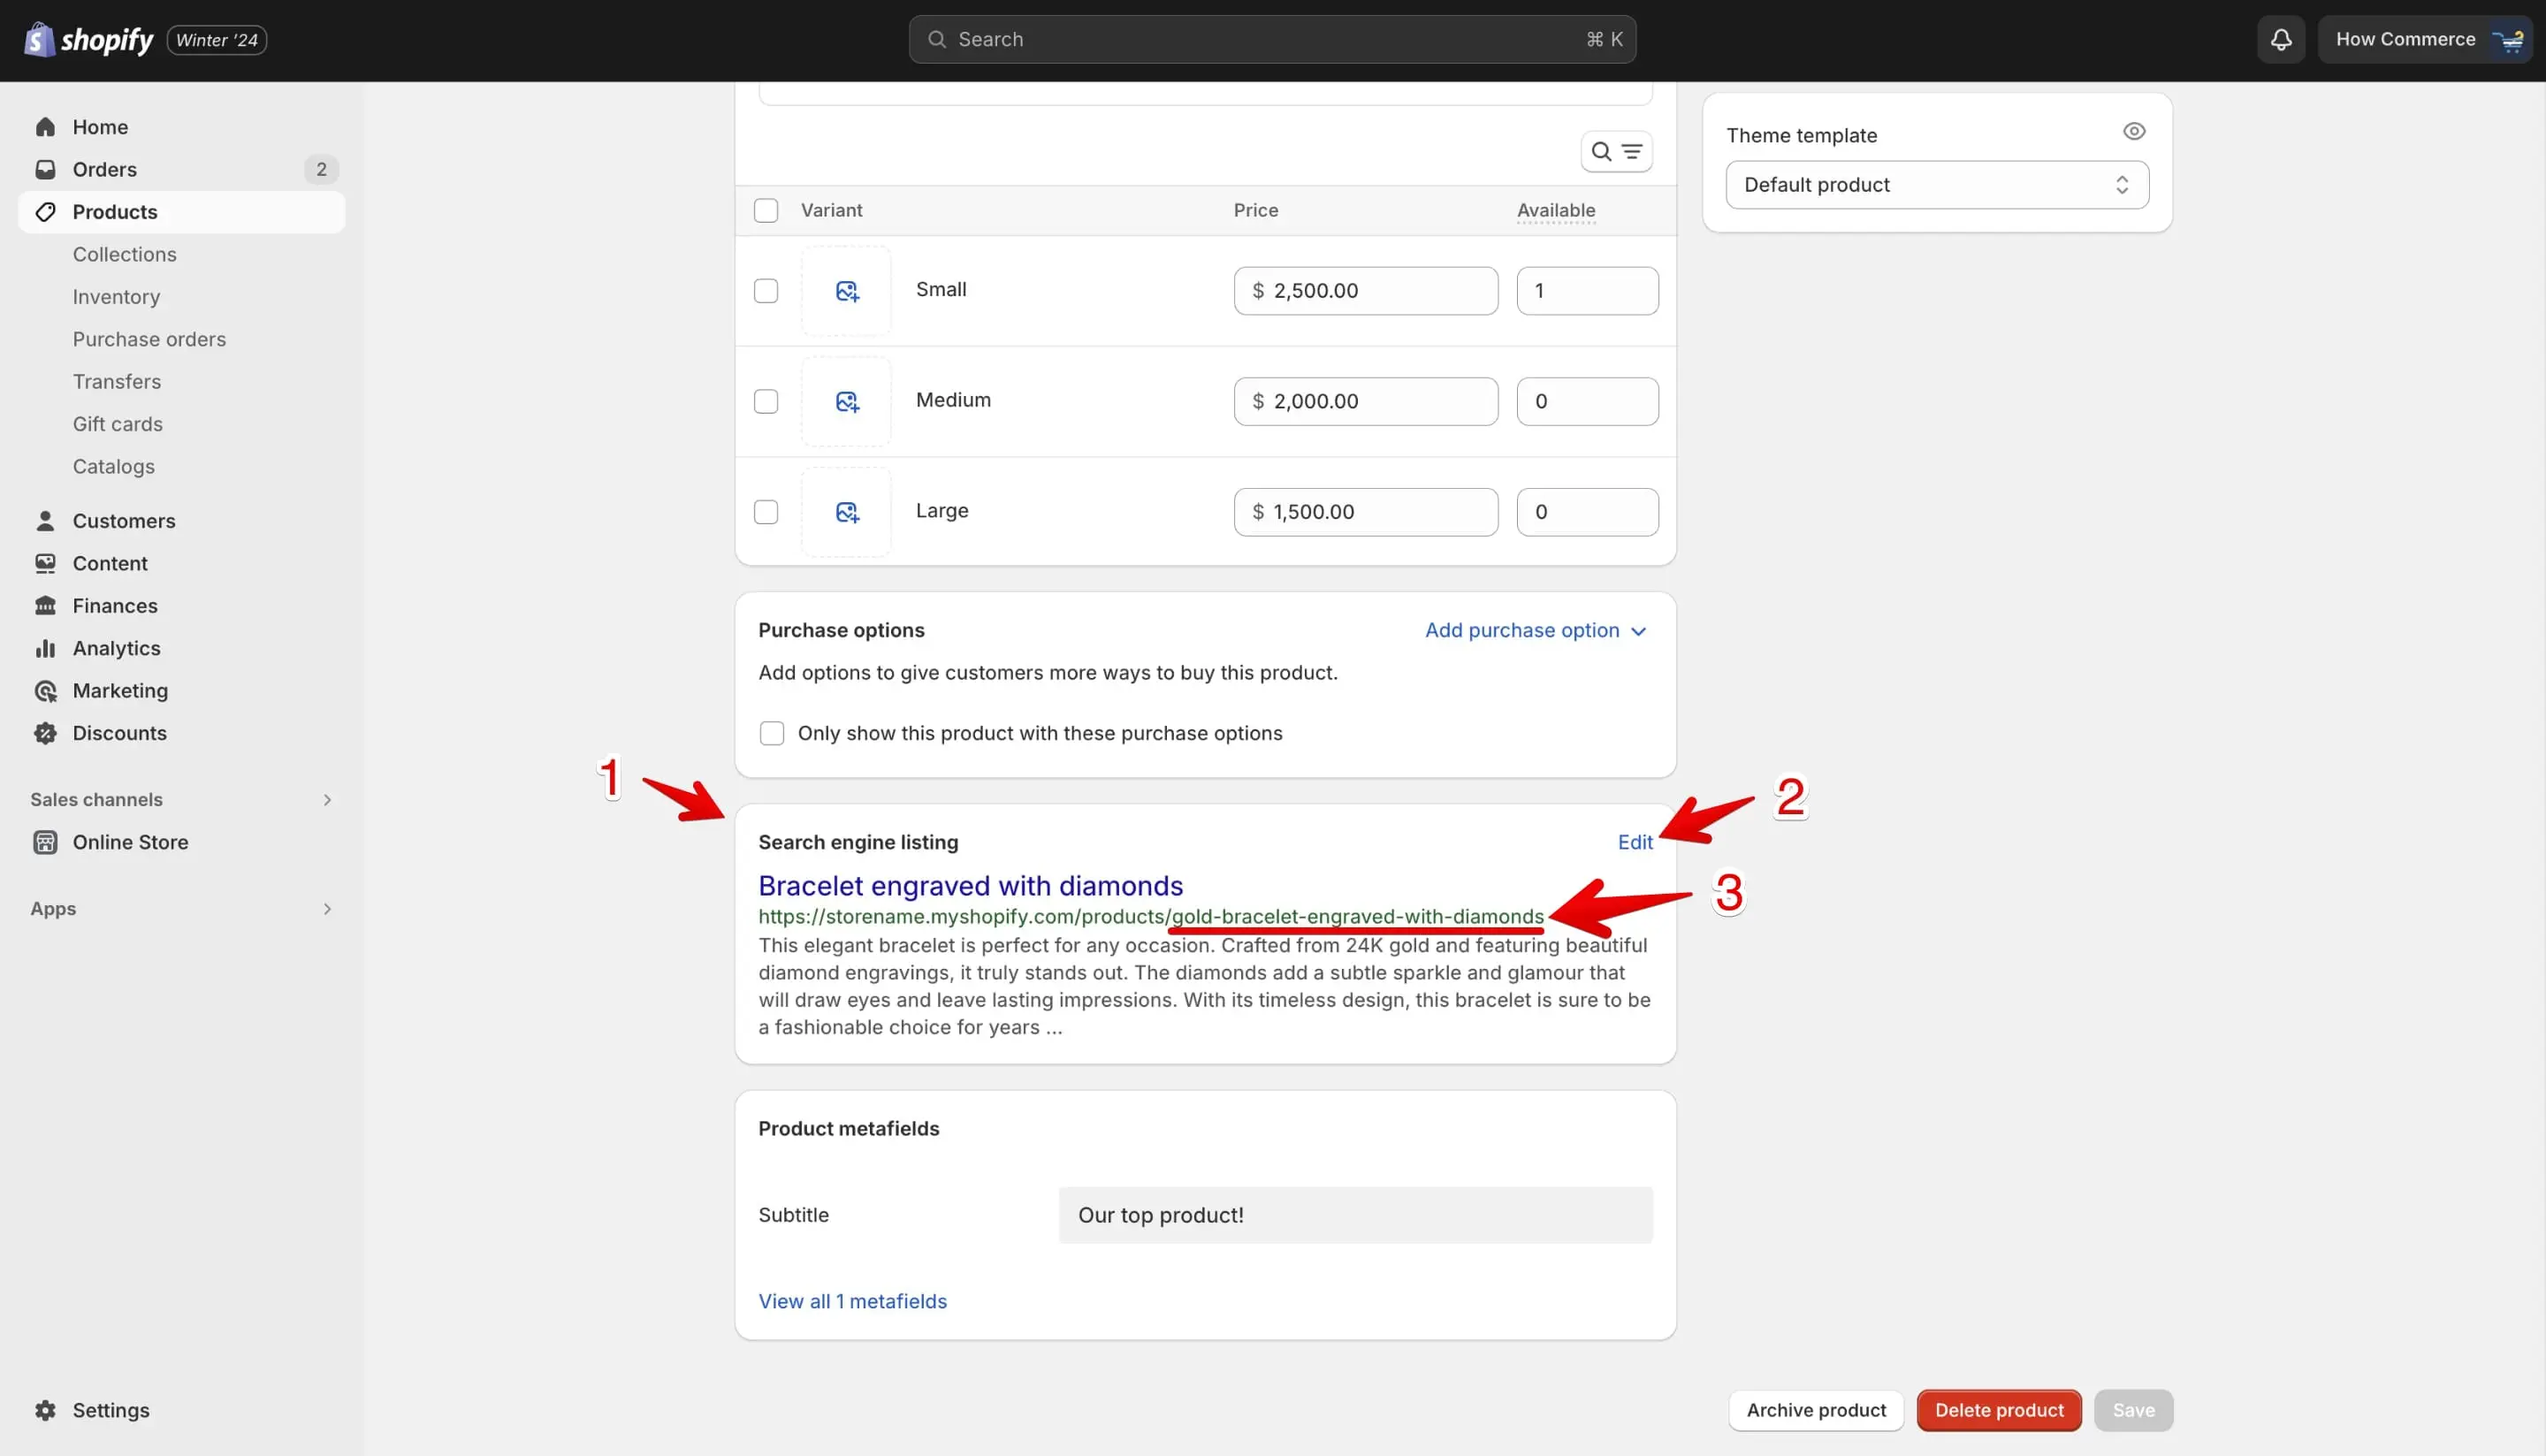Open the Collections menu item

click(x=124, y=254)
